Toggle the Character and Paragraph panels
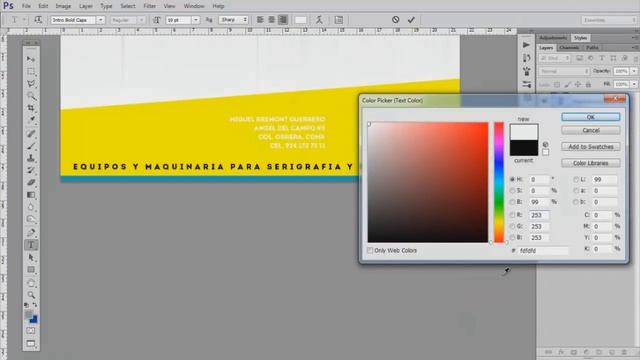The image size is (640, 360). click(339, 20)
